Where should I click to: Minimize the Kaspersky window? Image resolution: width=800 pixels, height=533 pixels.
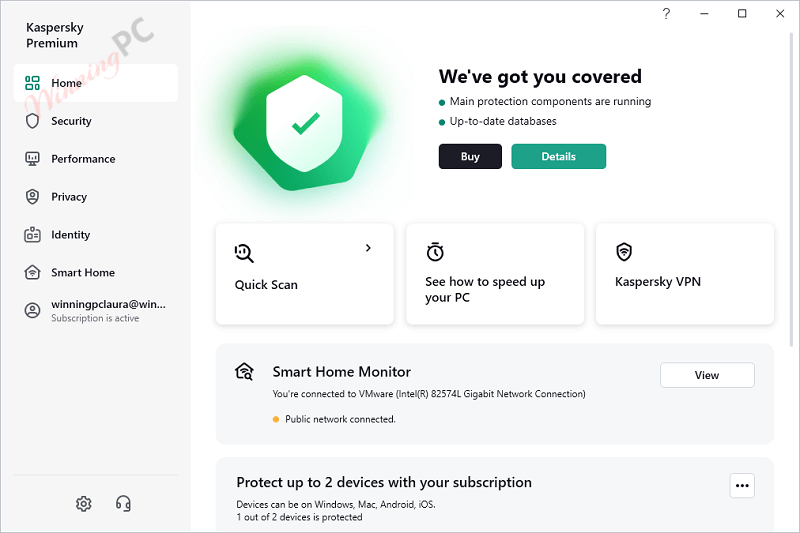[704, 13]
